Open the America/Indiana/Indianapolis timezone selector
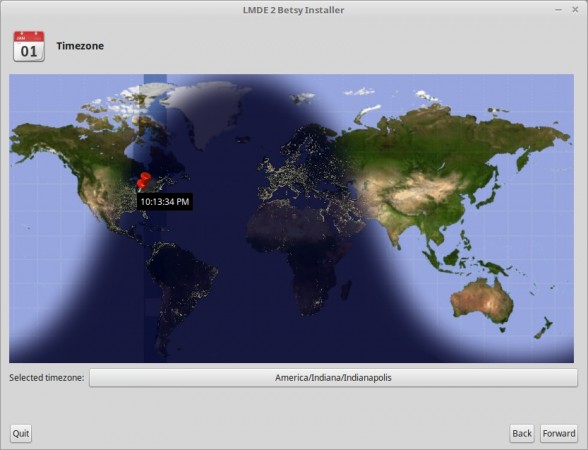Image resolution: width=588 pixels, height=450 pixels. coord(333,378)
